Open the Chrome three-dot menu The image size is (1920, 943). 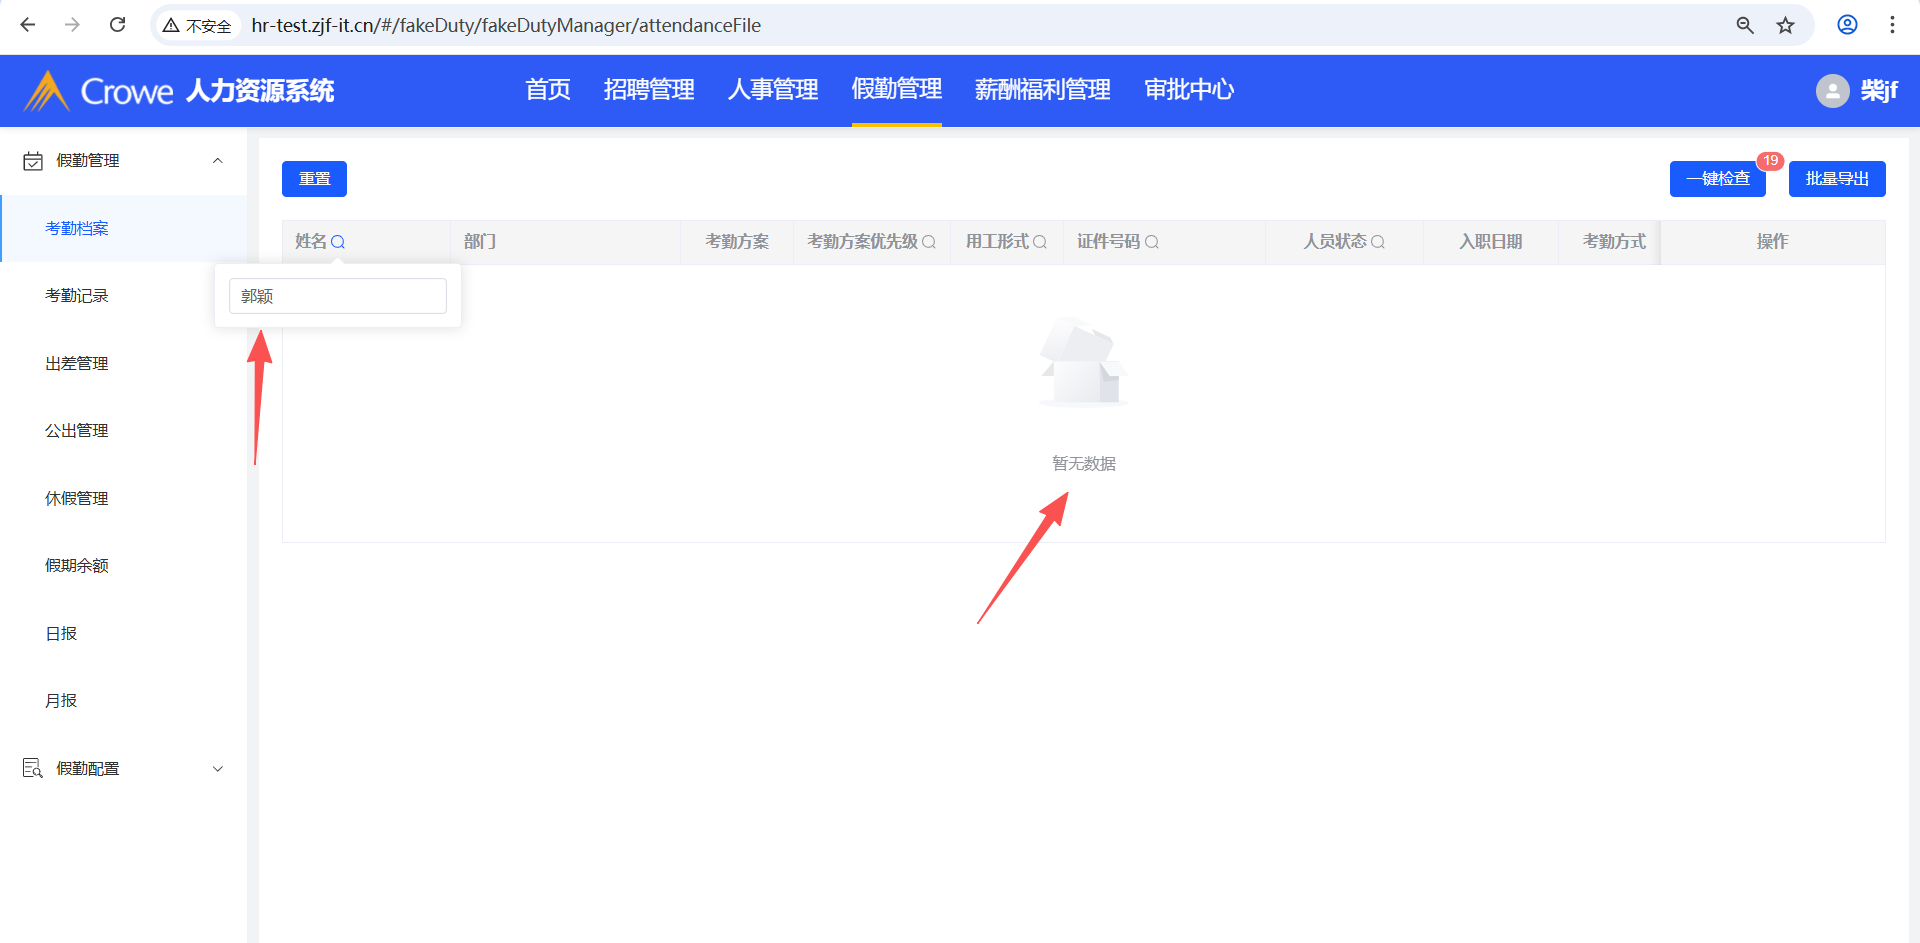[1892, 25]
